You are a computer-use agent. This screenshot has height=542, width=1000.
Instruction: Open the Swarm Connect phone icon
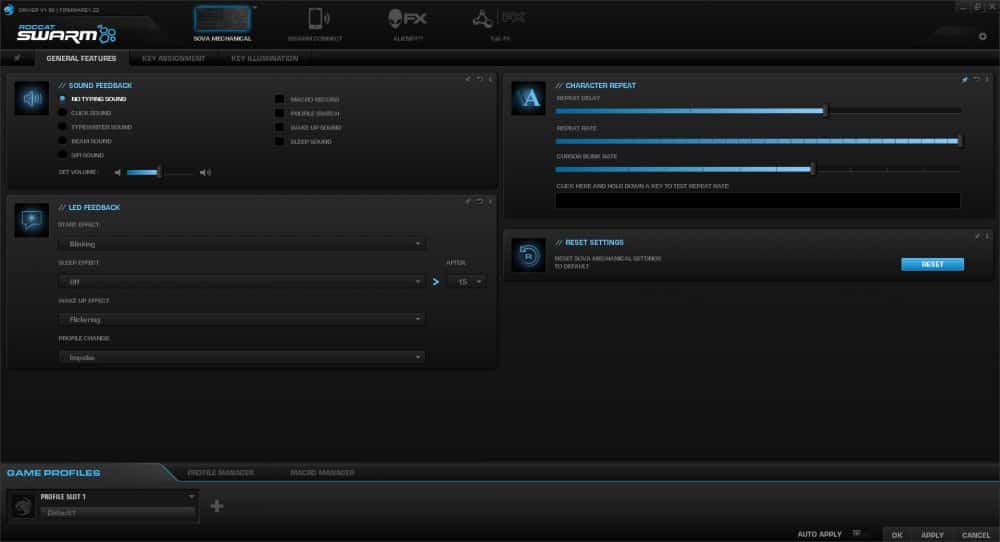pyautogui.click(x=318, y=18)
